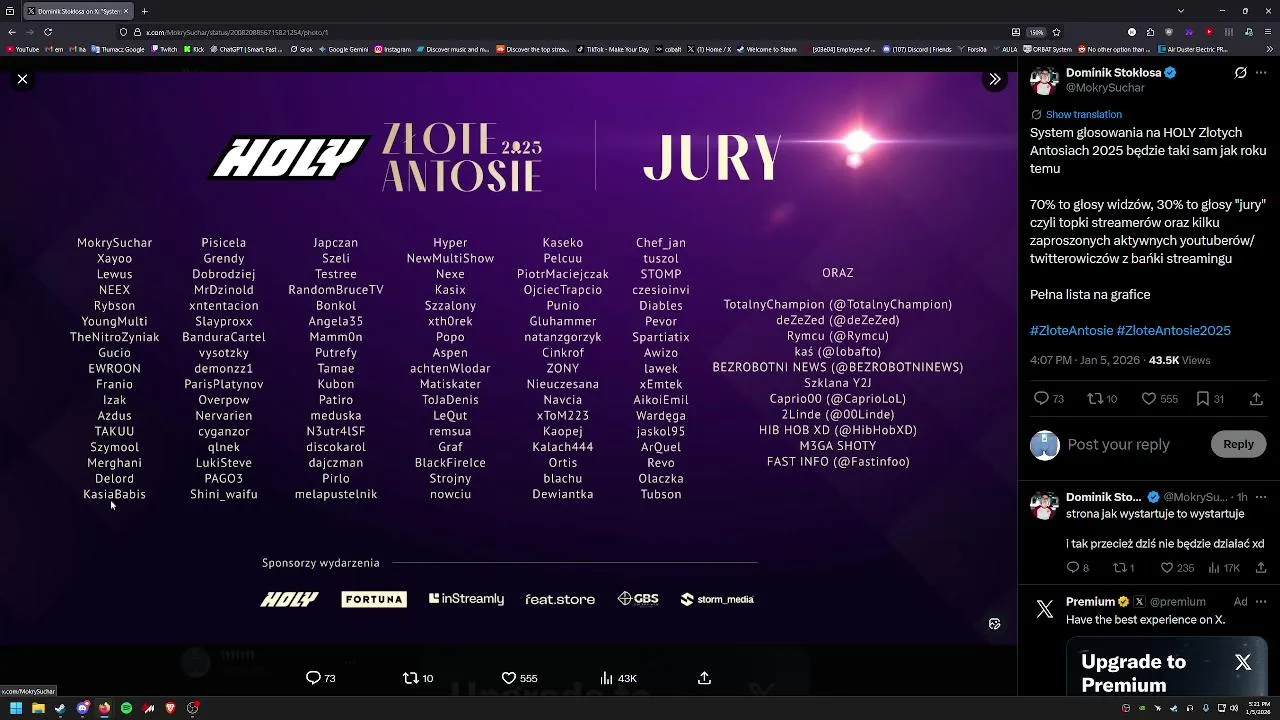
Task: Click the 4:07 PM Jan 5, 2026 timestamp
Action: click(x=1085, y=360)
